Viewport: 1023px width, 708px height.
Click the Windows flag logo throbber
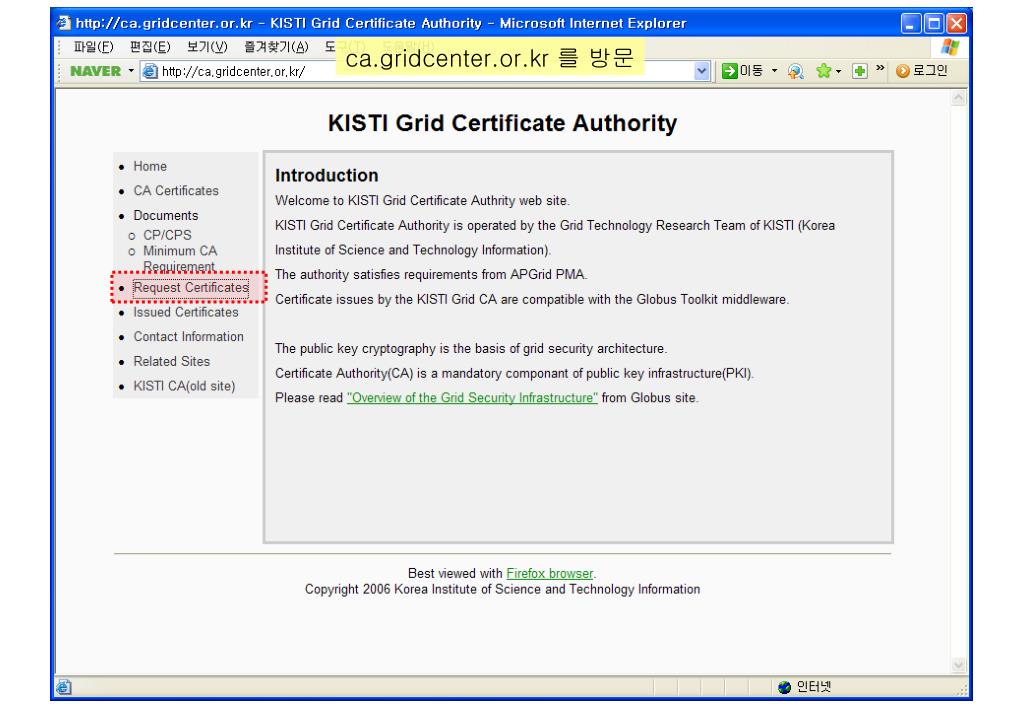pyautogui.click(x=950, y=47)
